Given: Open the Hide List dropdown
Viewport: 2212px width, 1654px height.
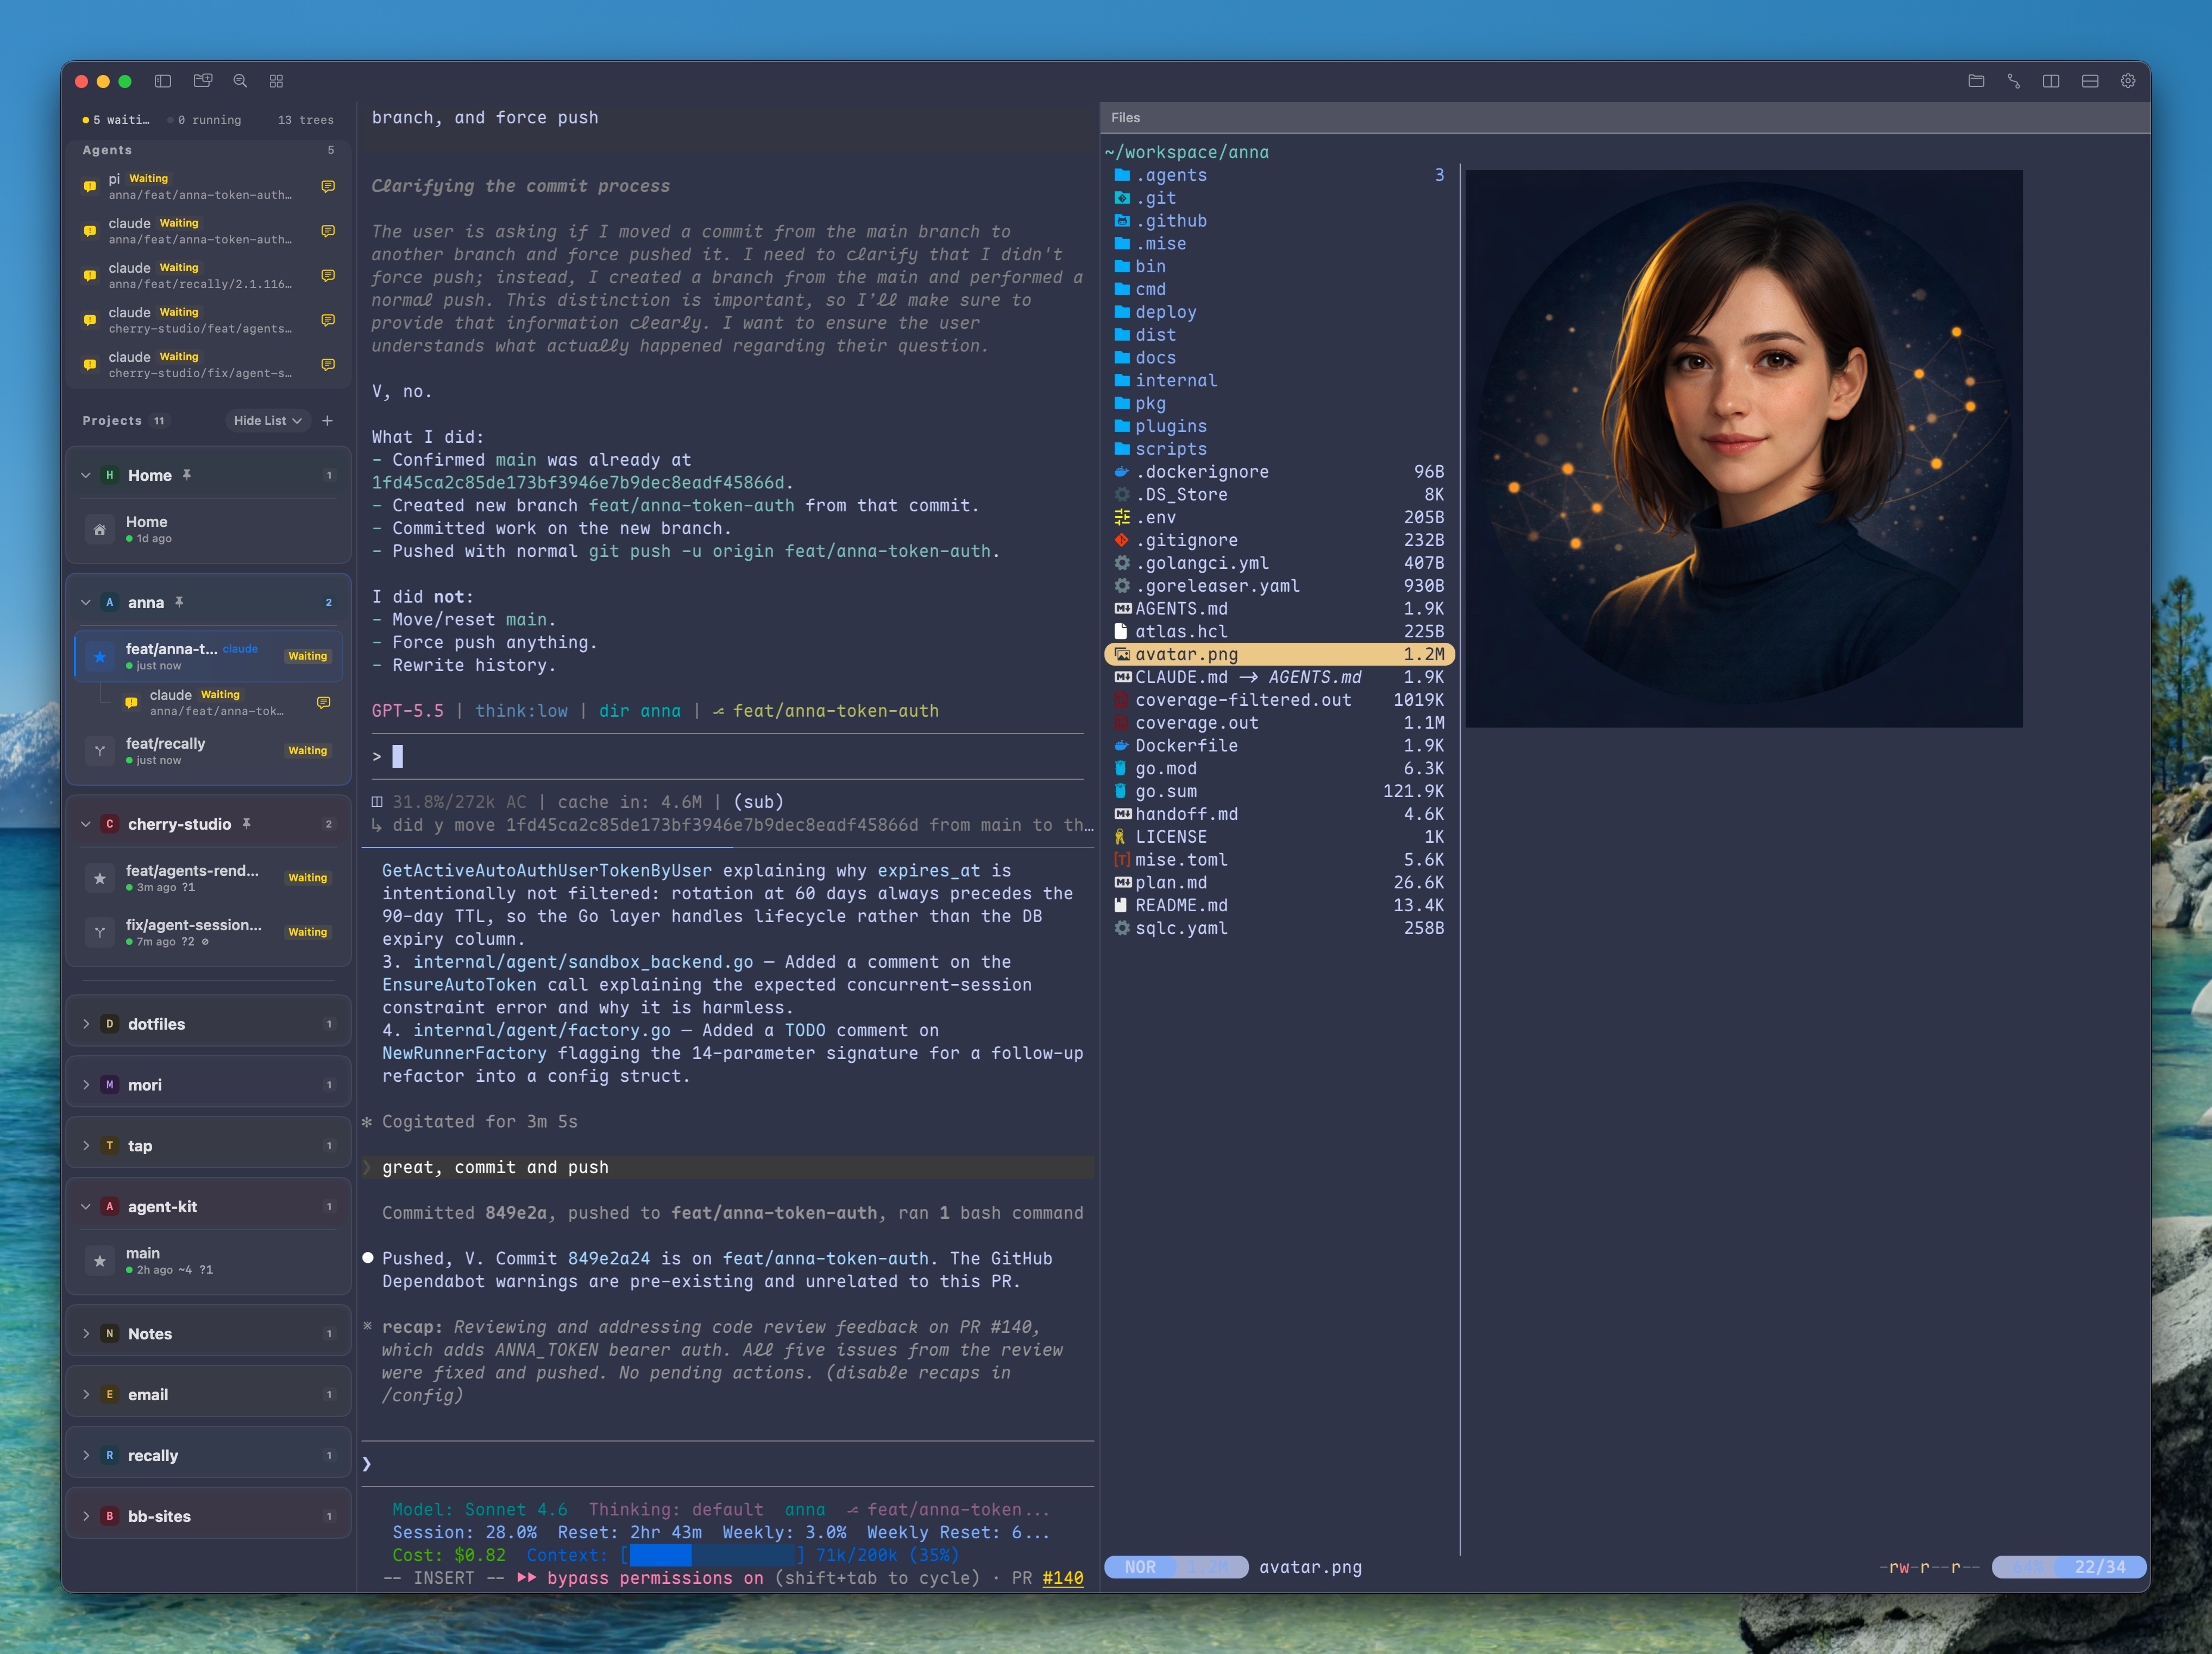Looking at the screenshot, I should pyautogui.click(x=267, y=421).
